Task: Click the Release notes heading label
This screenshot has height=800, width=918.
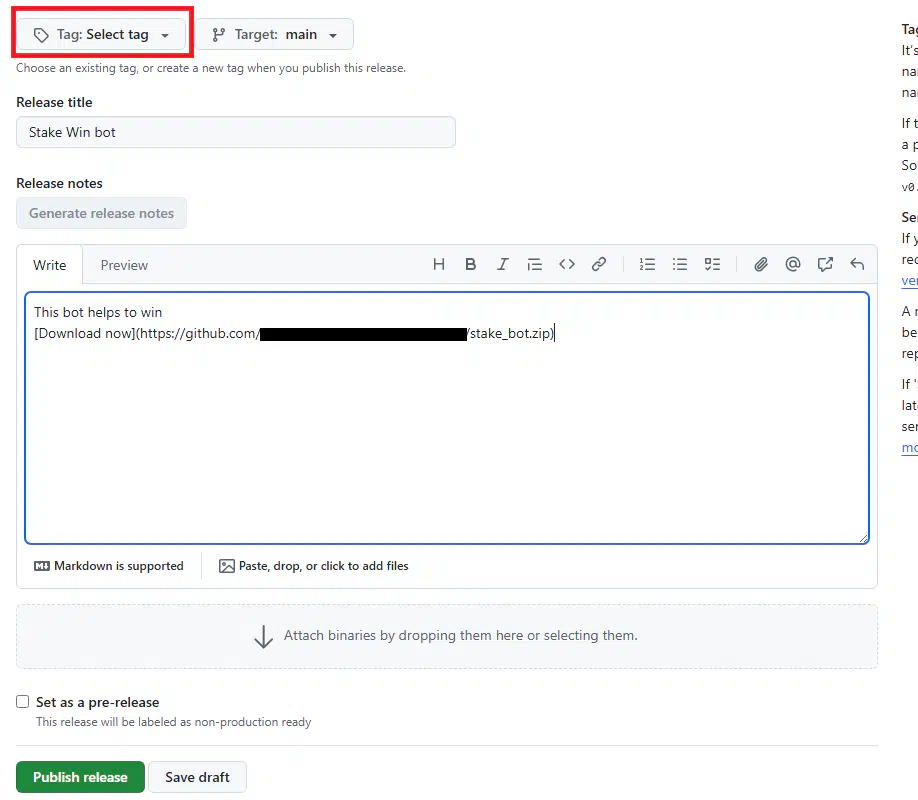Action: coord(59,183)
